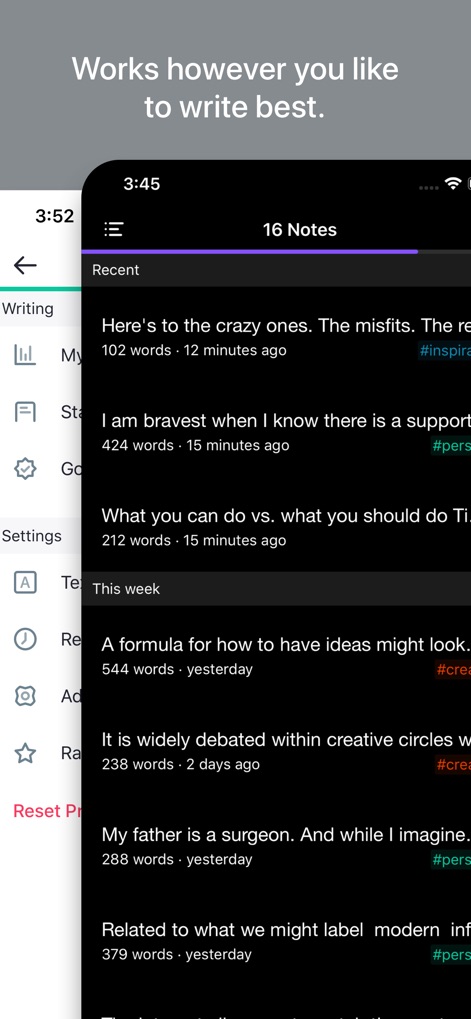Screen dimensions: 471x1019
Task: Open the bar chart statistics icon
Action: (25, 355)
